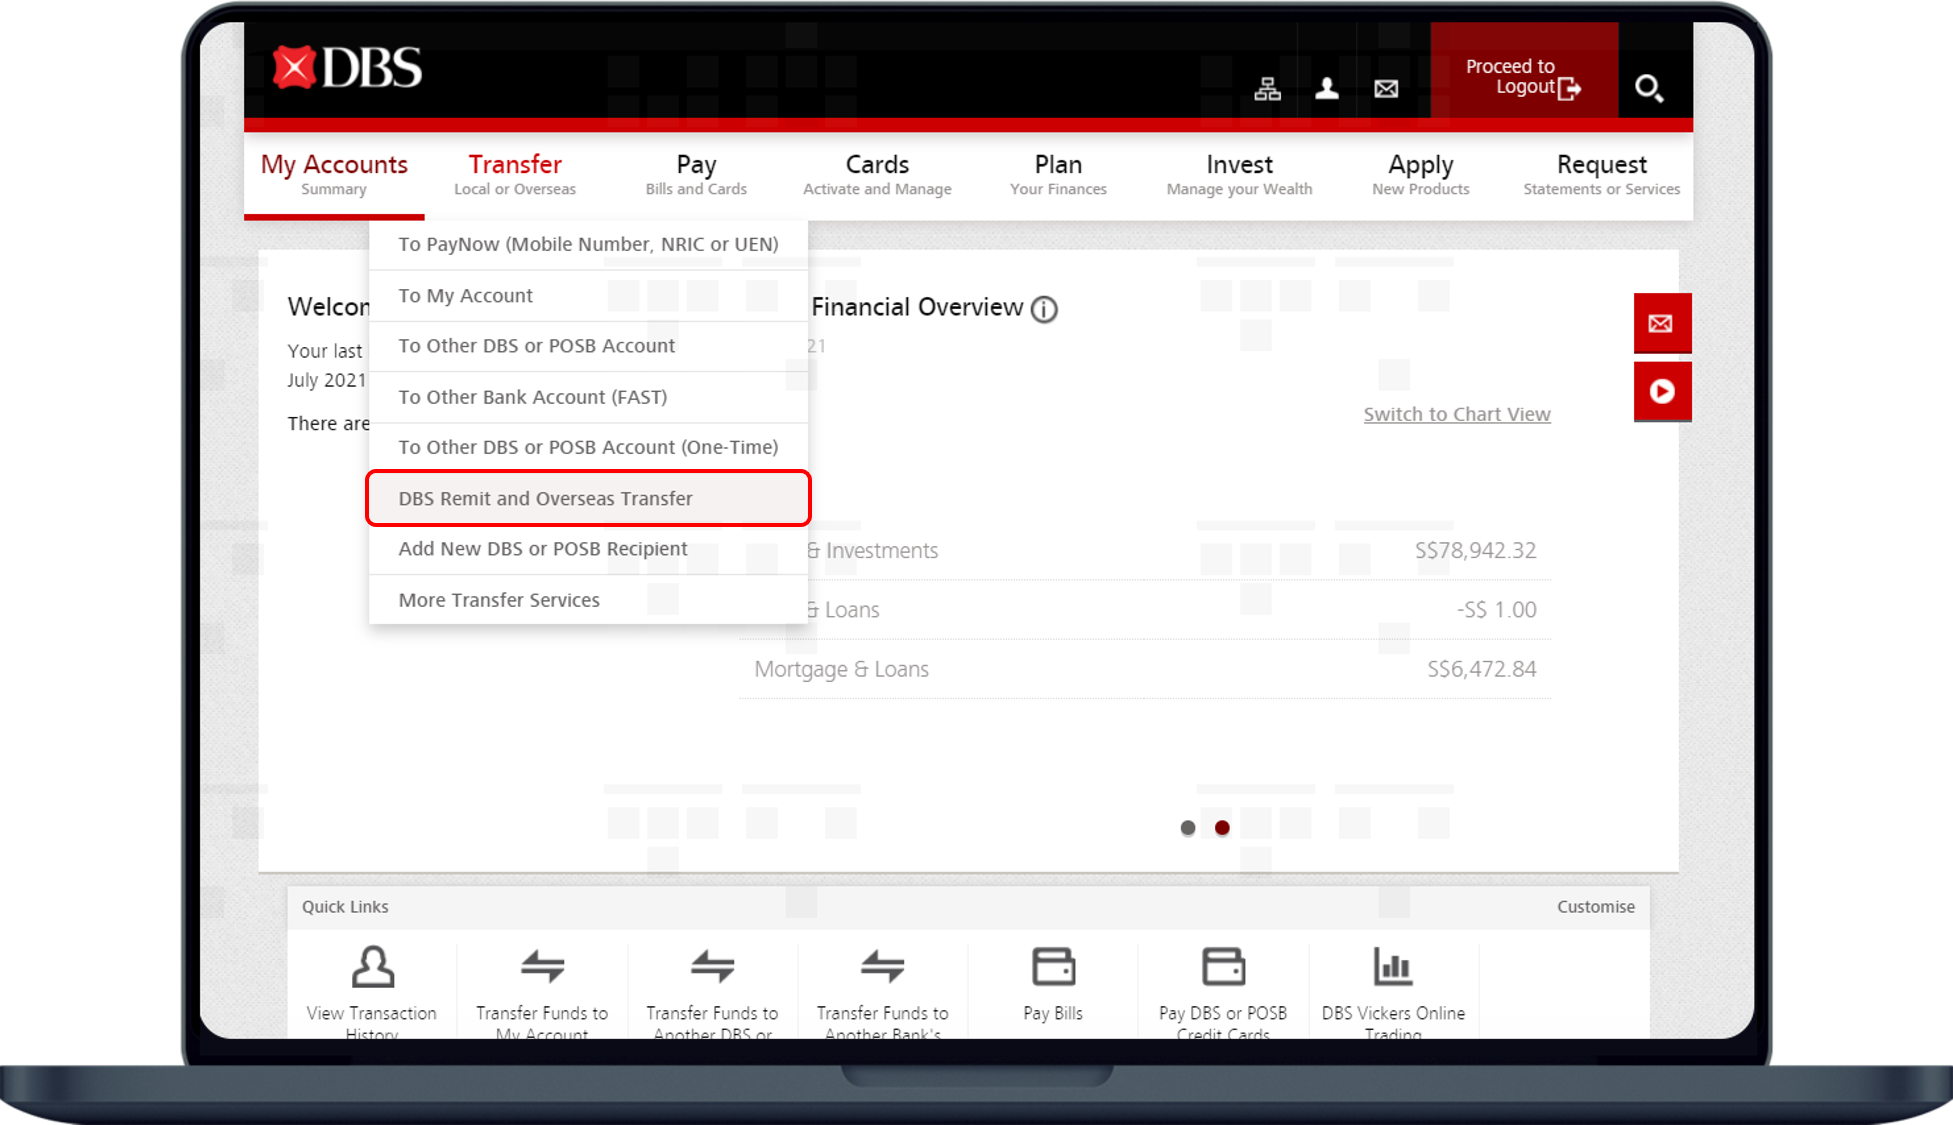
Task: Click the red floating mail icon
Action: point(1662,323)
